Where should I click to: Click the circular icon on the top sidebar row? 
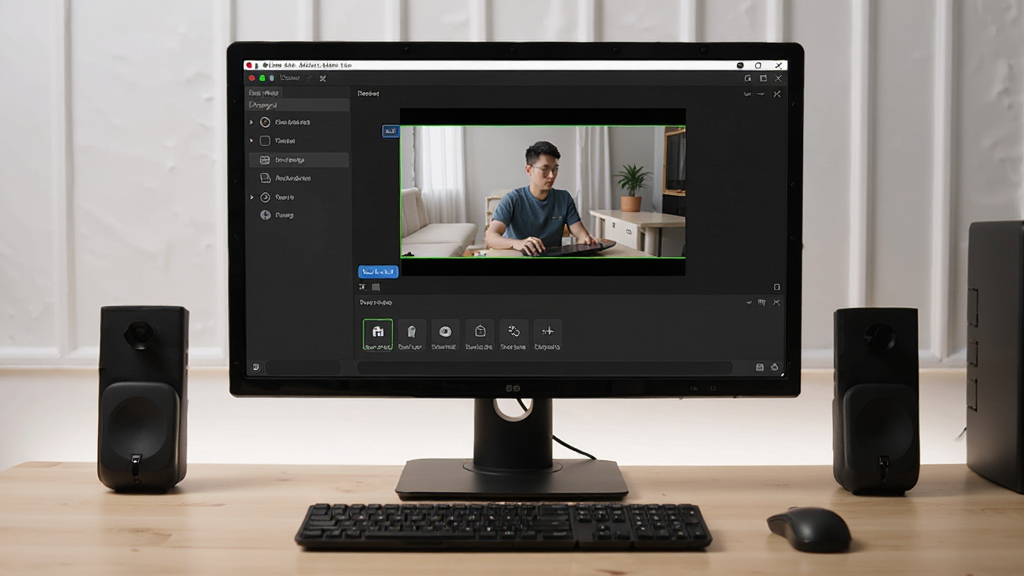[x=265, y=122]
